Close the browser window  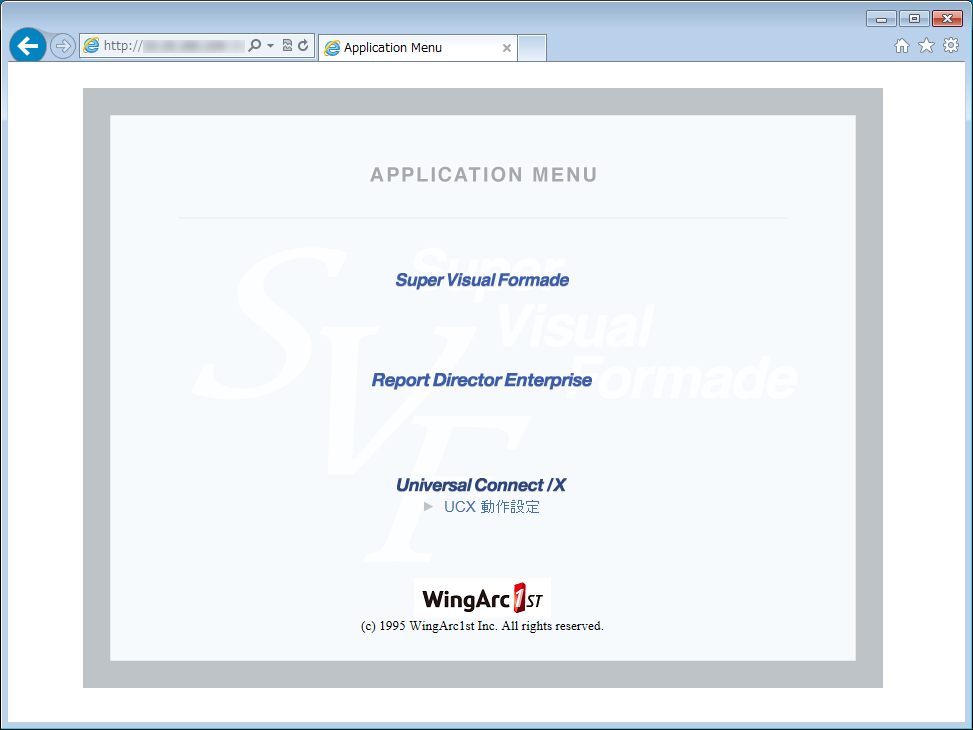point(948,19)
